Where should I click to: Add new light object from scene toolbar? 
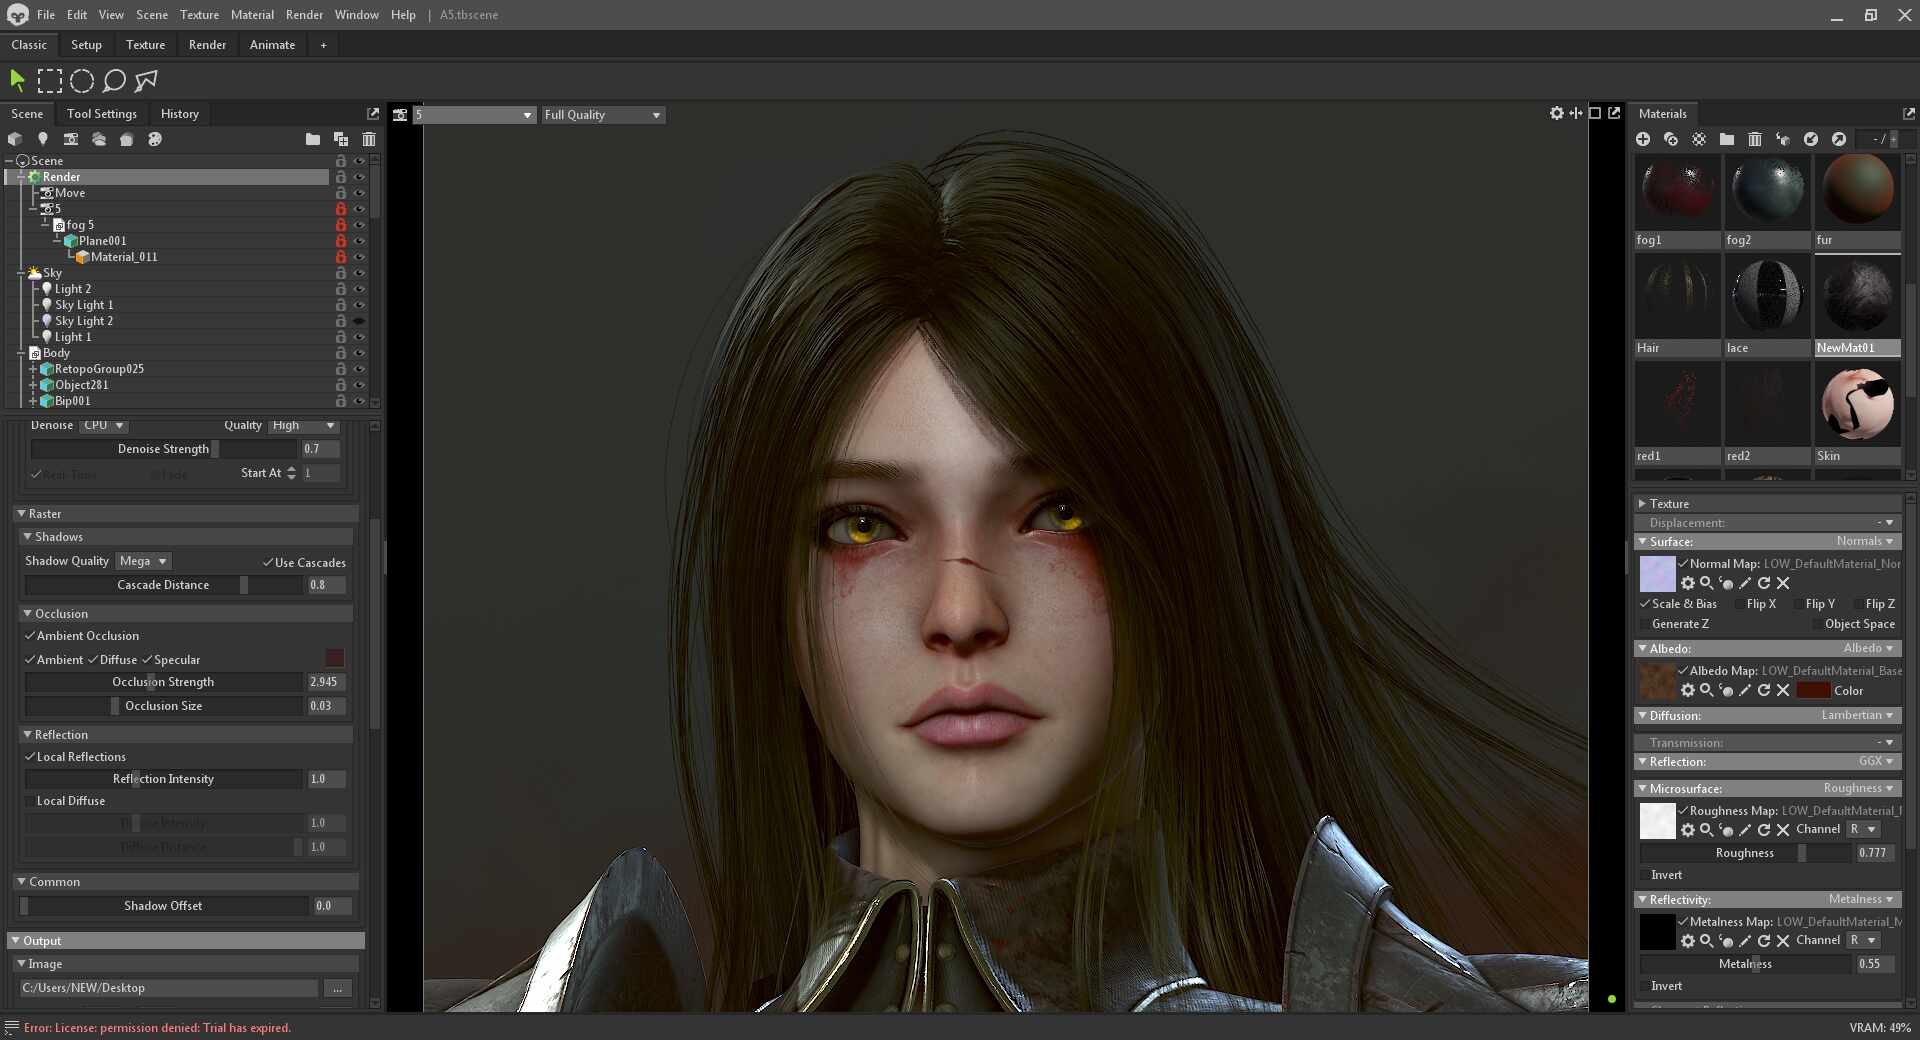click(42, 139)
